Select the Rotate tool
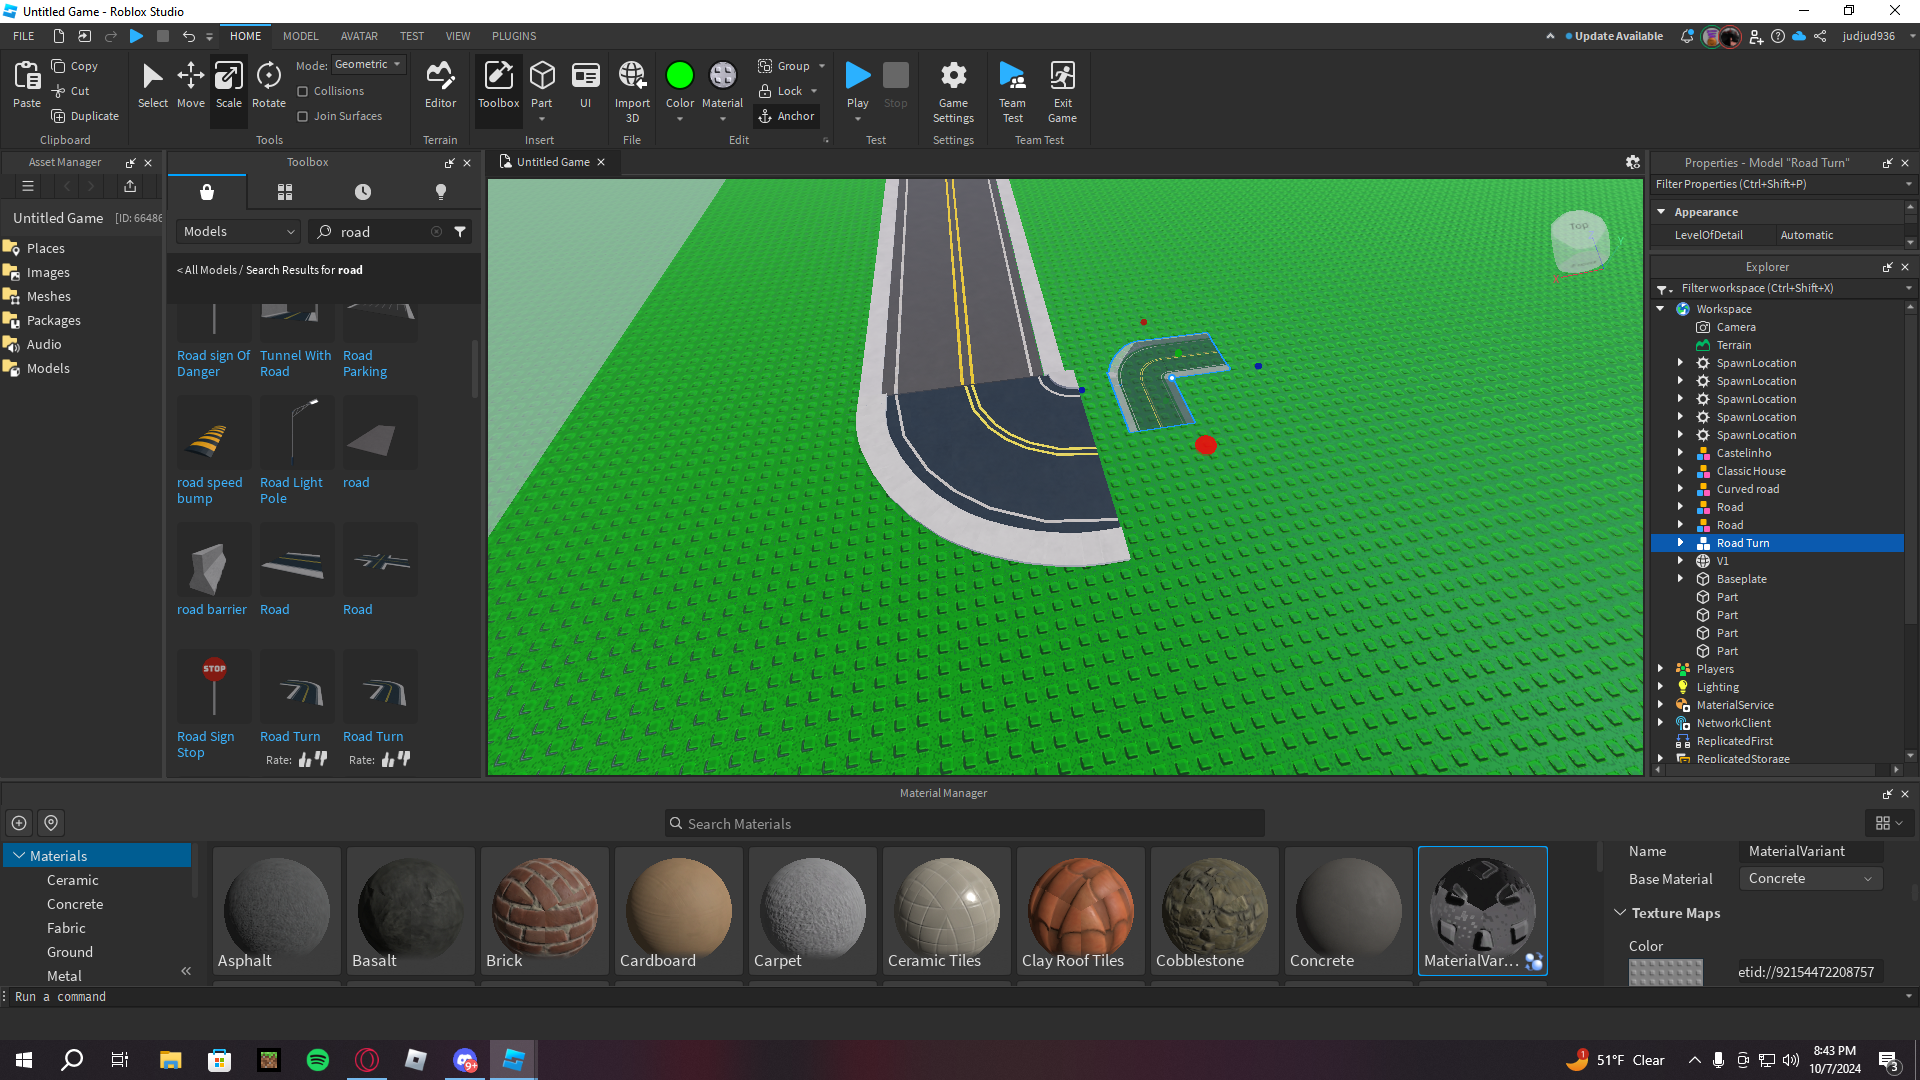Viewport: 1920px width, 1080px height. pyautogui.click(x=268, y=84)
